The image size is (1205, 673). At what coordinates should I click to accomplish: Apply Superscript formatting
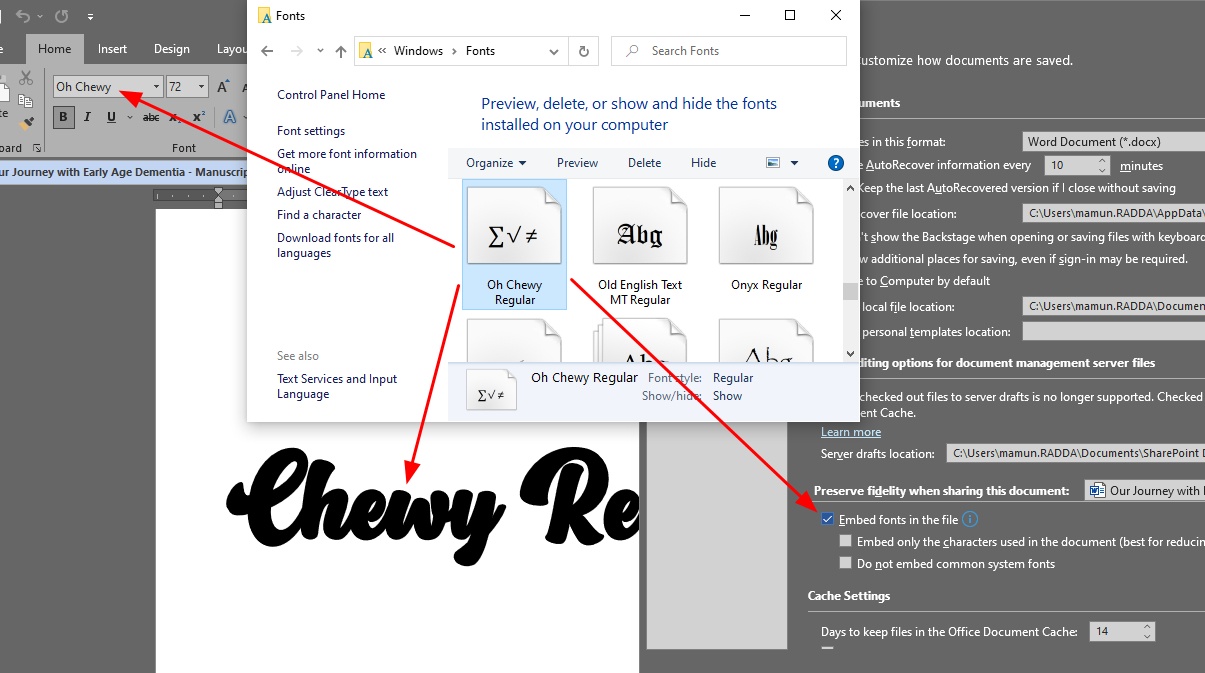pyautogui.click(x=198, y=117)
